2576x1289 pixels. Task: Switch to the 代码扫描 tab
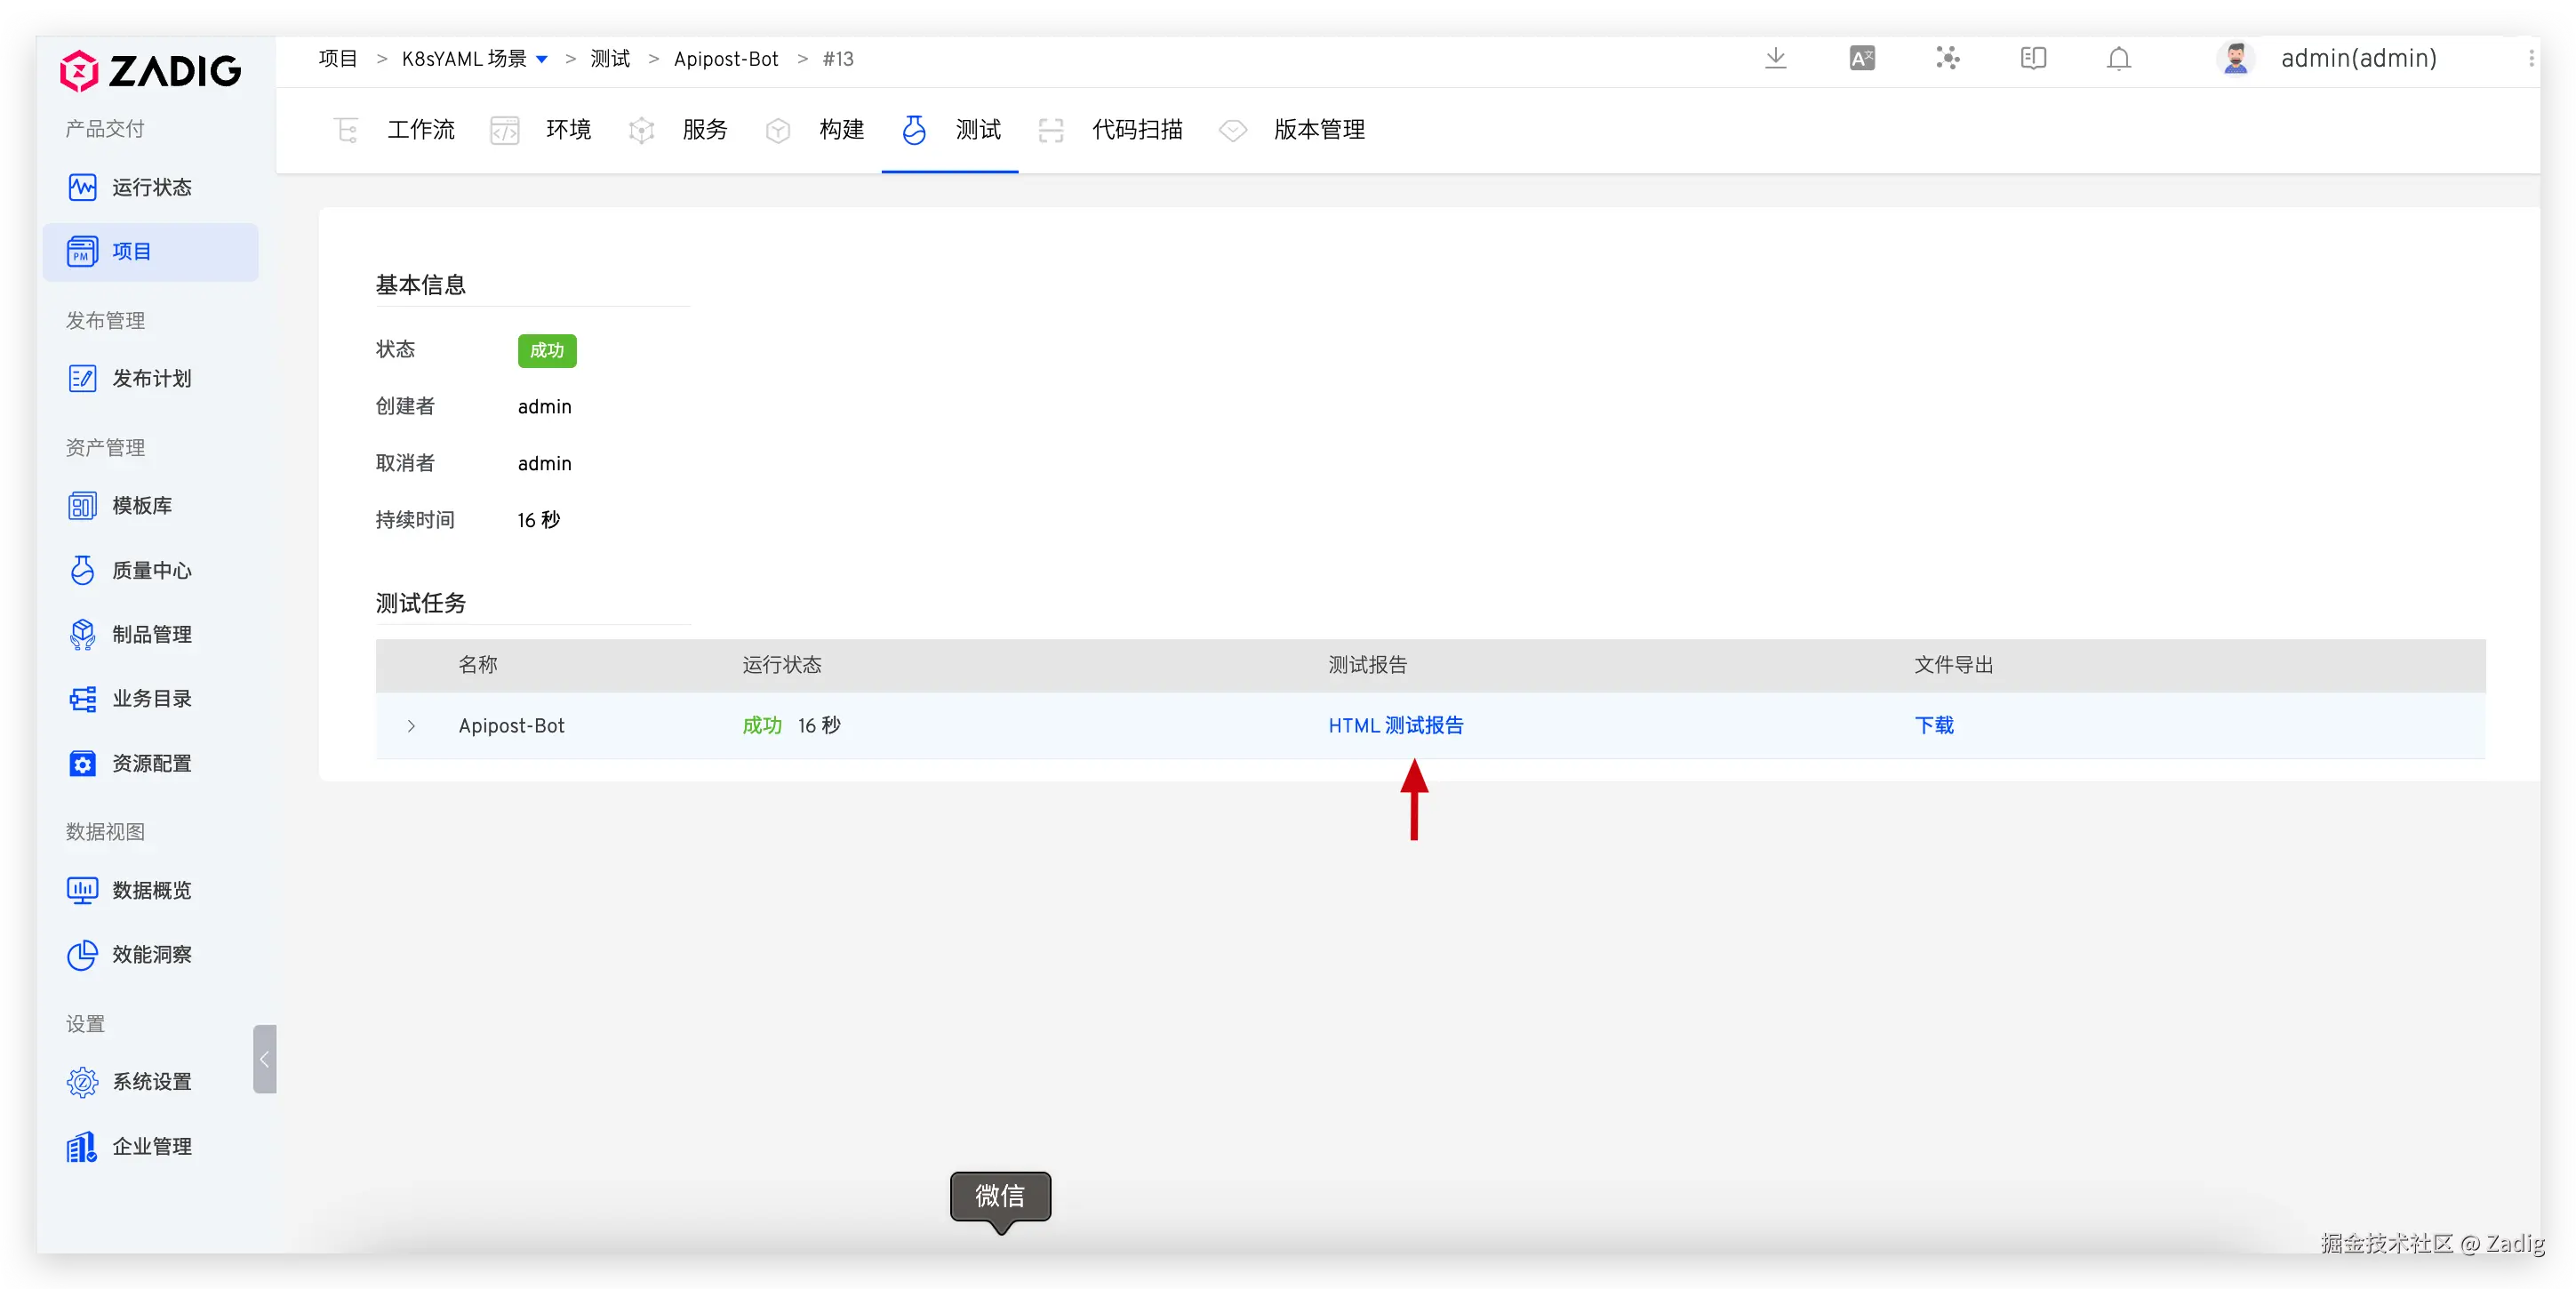point(1136,130)
